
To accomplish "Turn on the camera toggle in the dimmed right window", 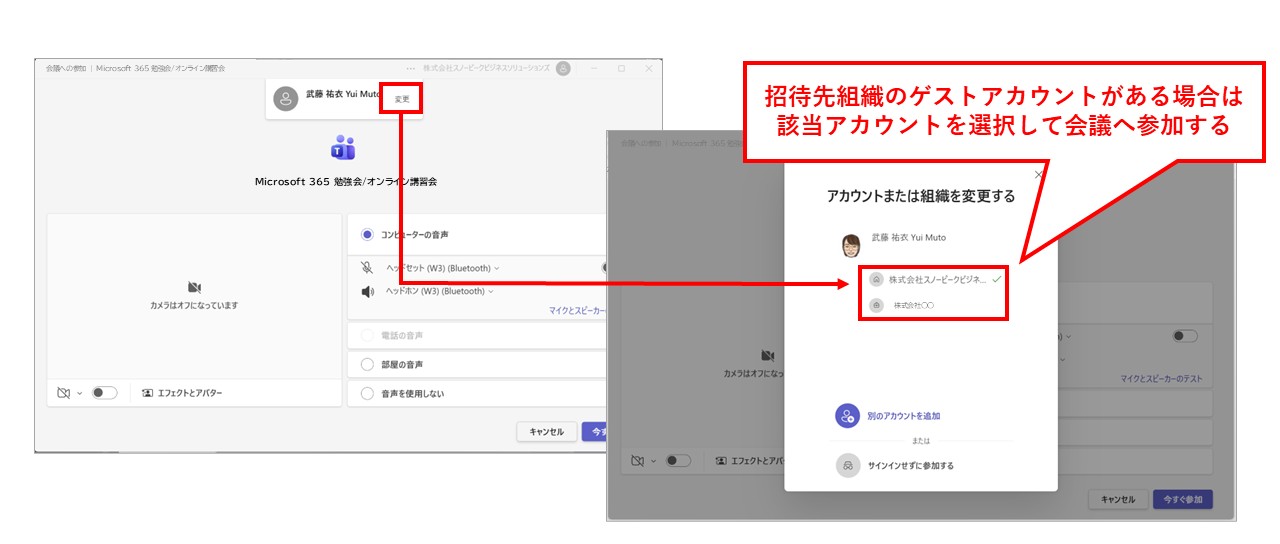I will tap(678, 461).
